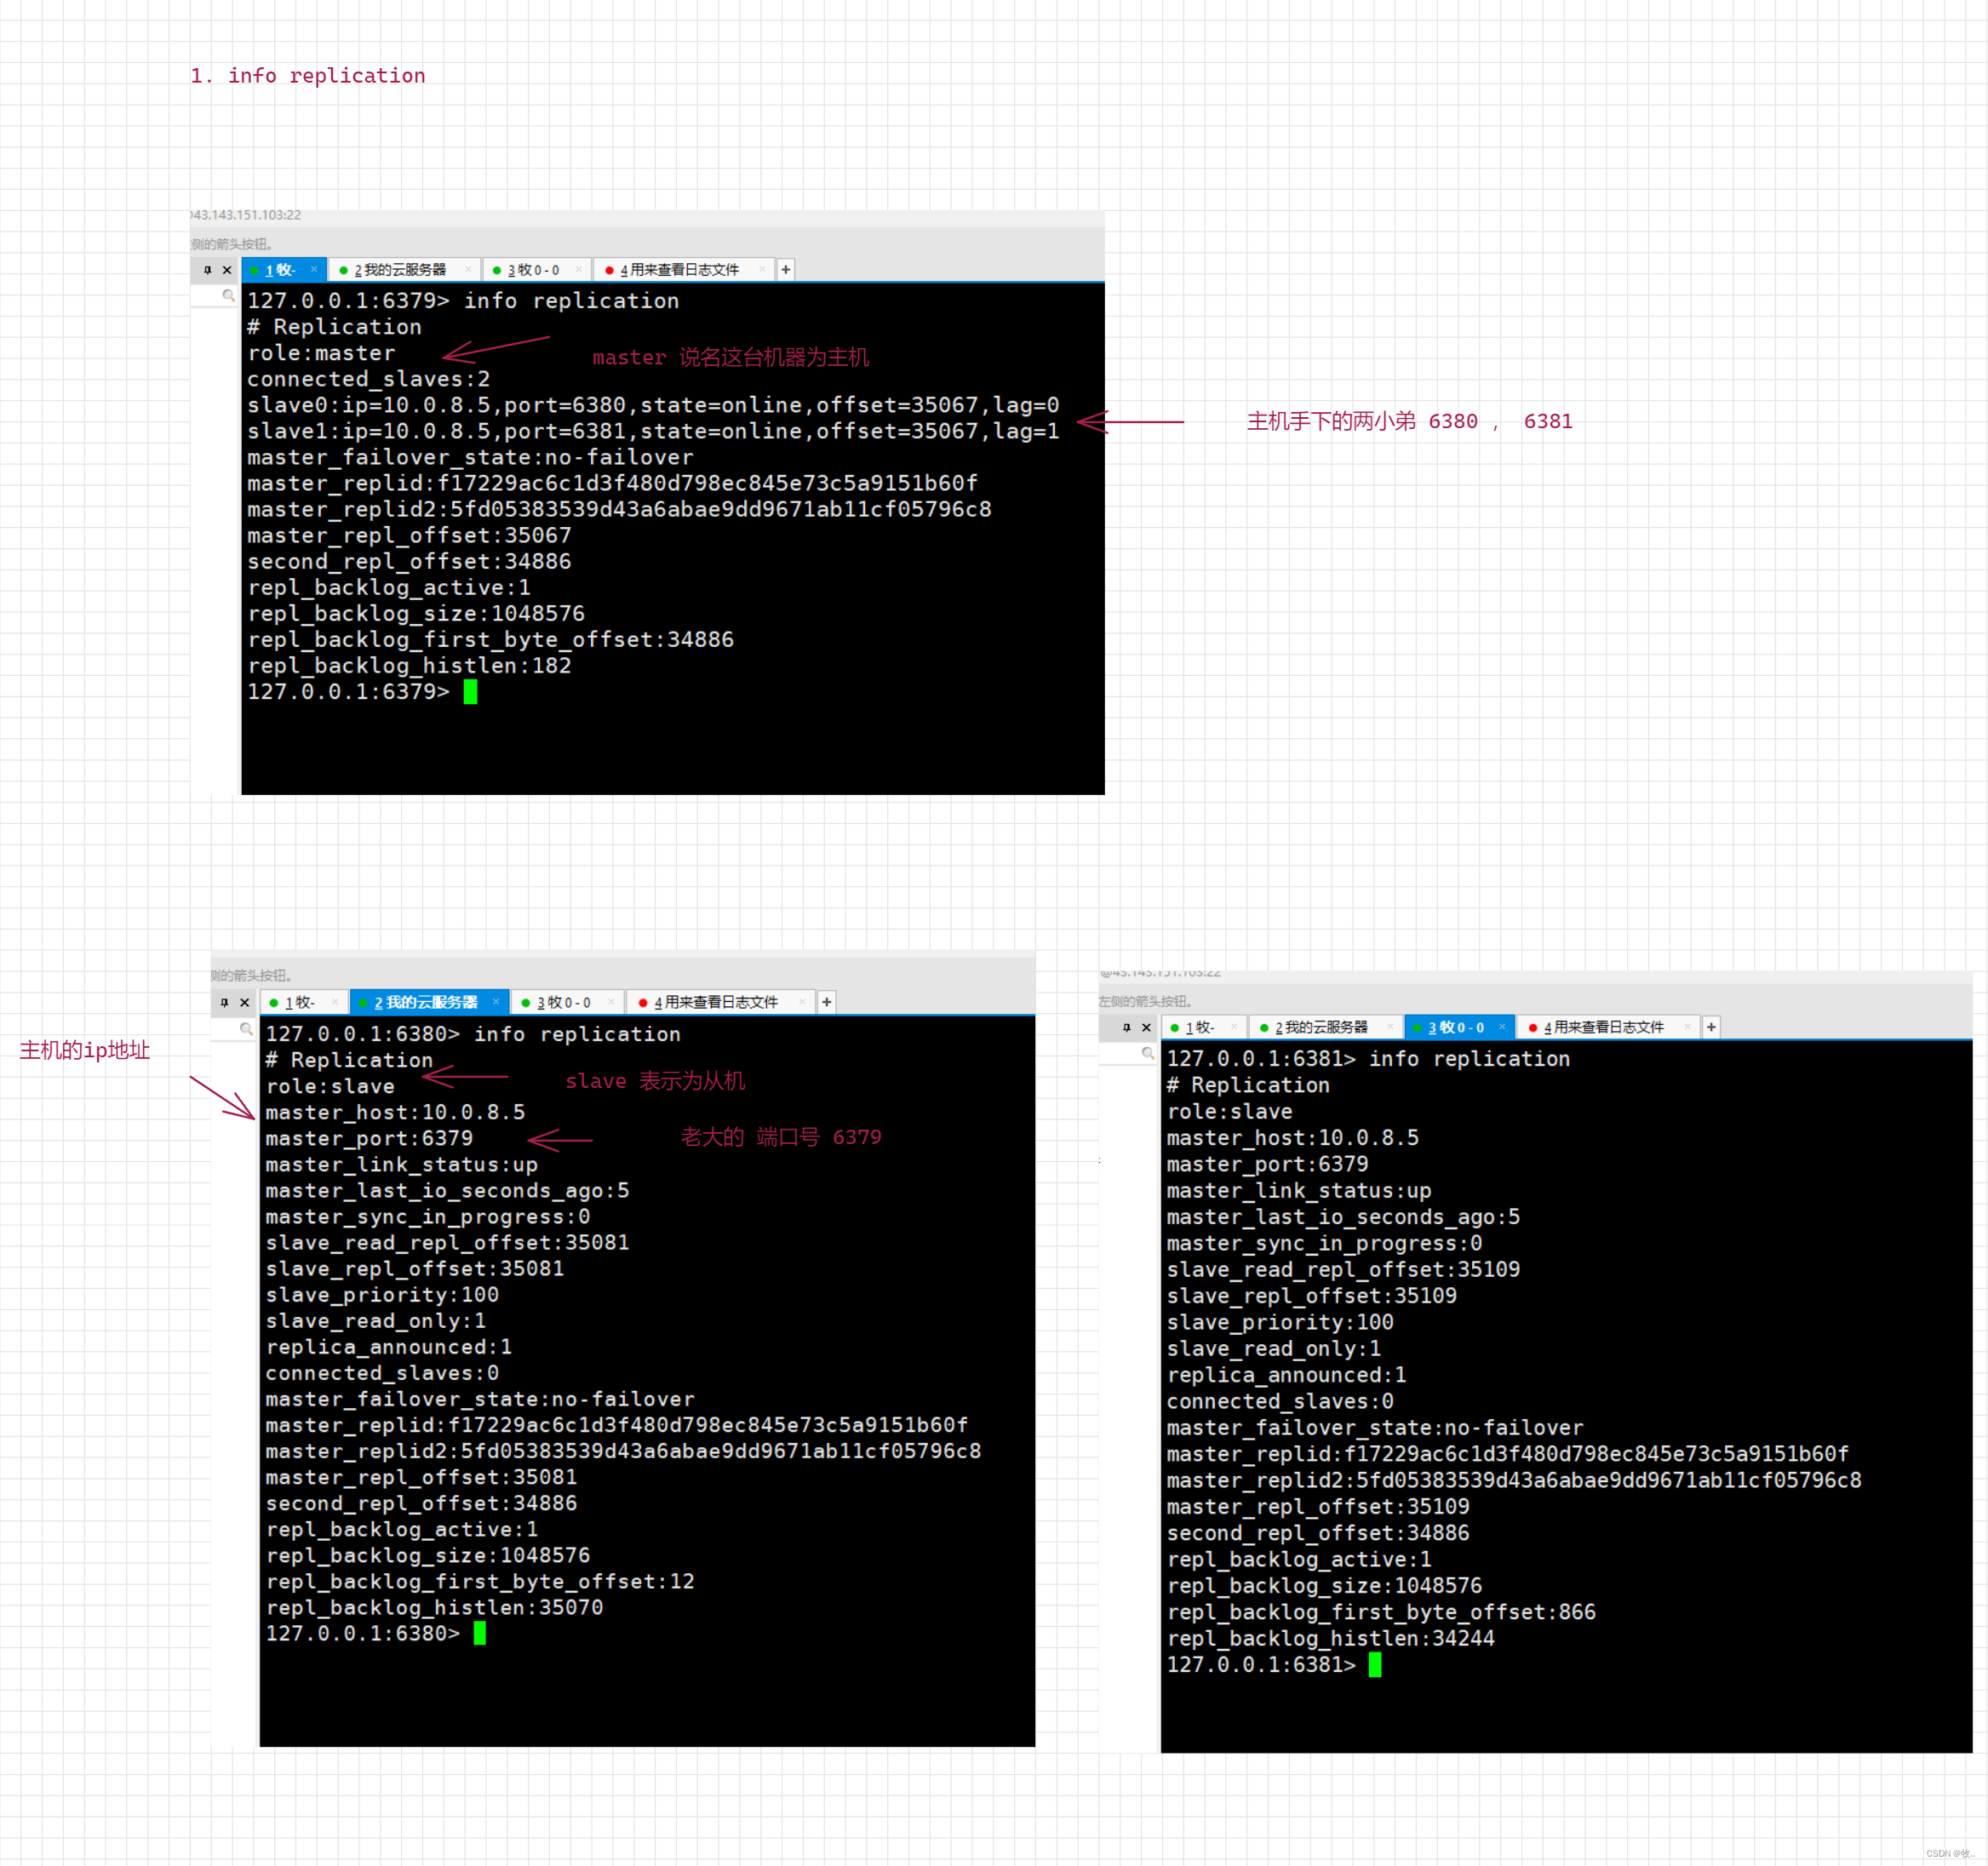Viewport: 1988px width, 1866px height.
Task: Pin the session panel in the 6379 window
Action: point(207,270)
